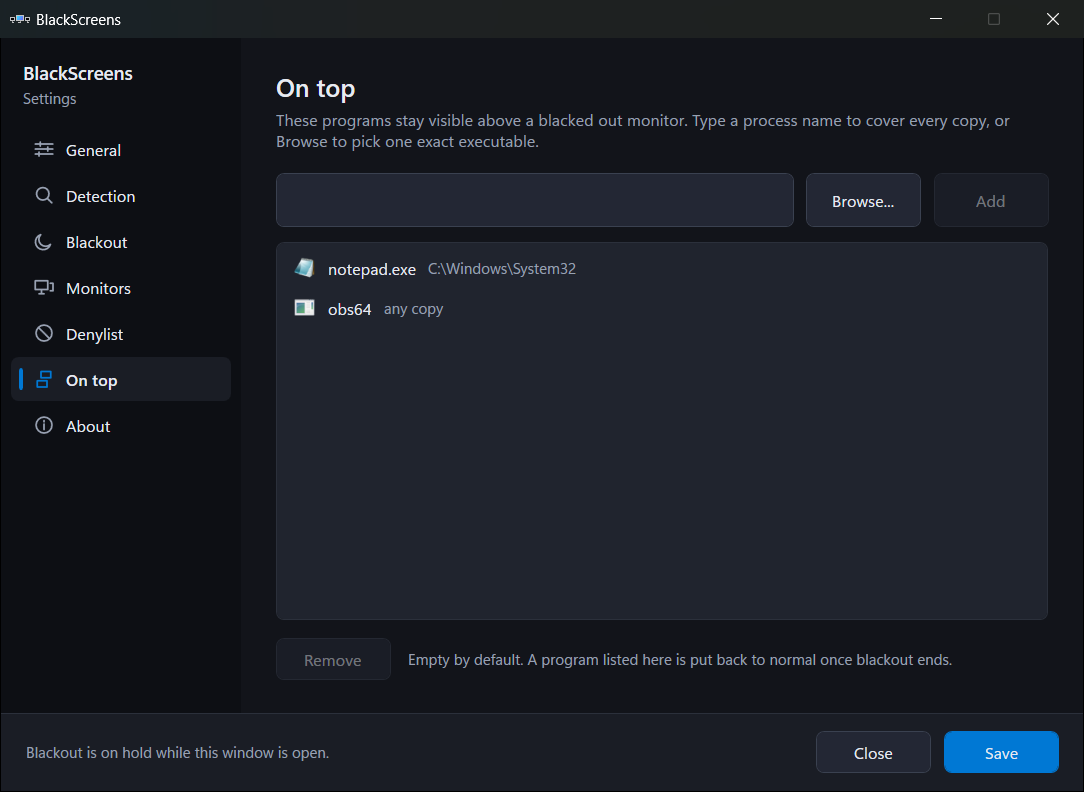Click the Close button in the footer

[x=873, y=753]
